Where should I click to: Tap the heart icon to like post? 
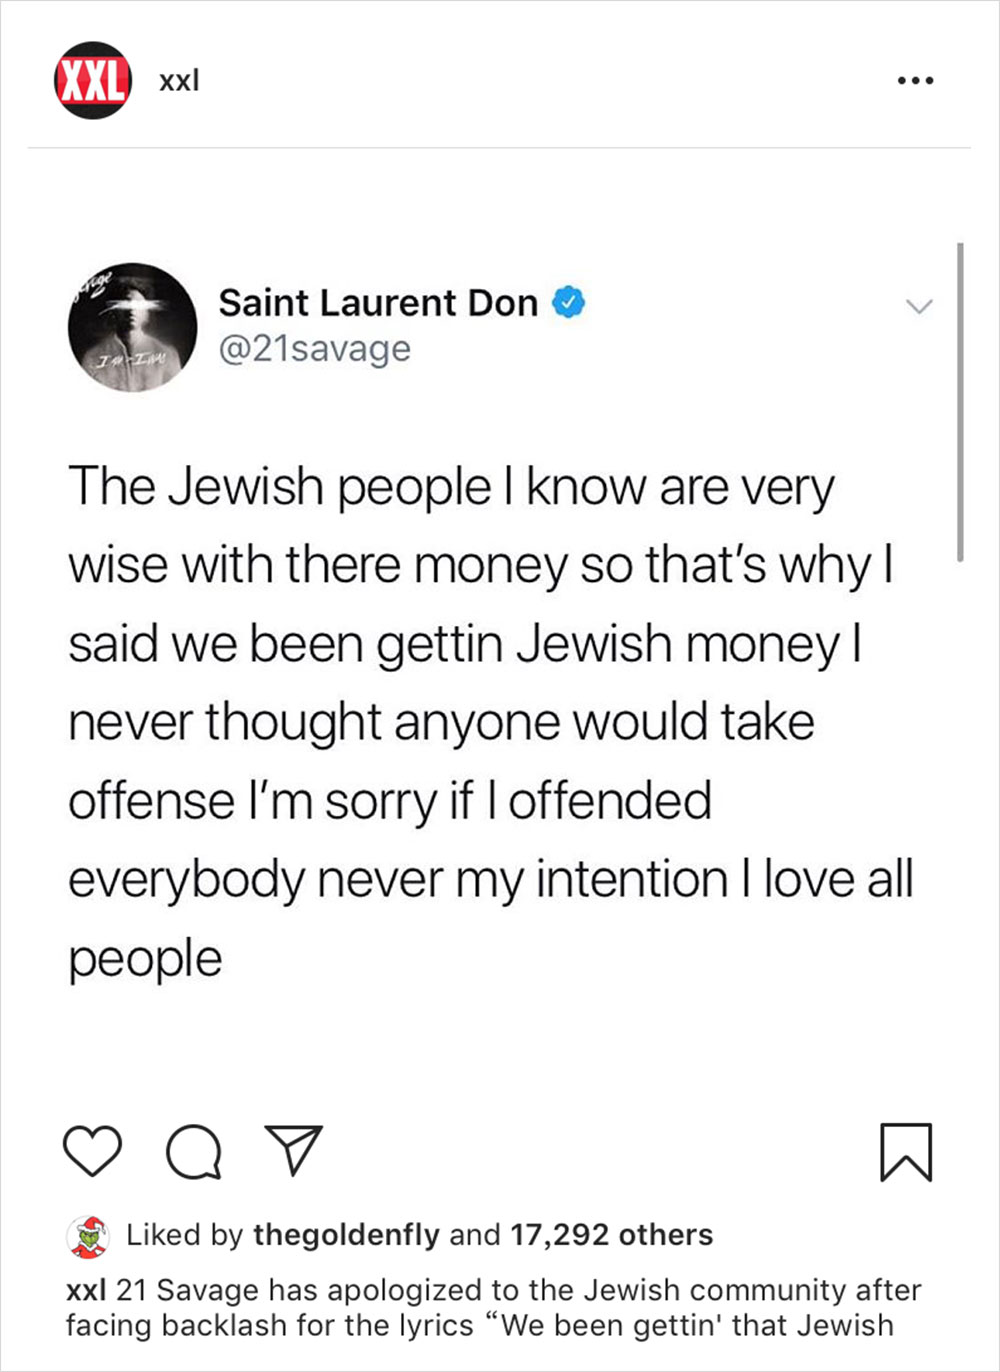93,1151
